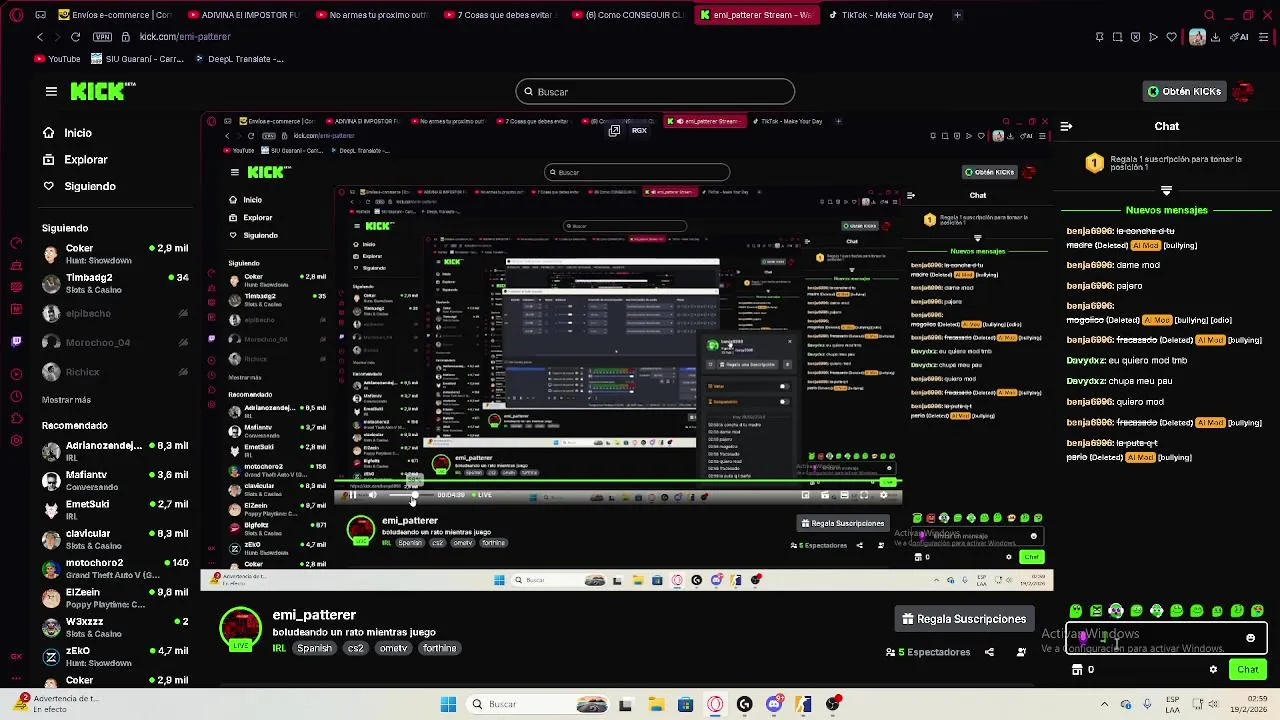Send message with Chat button

click(x=1248, y=670)
